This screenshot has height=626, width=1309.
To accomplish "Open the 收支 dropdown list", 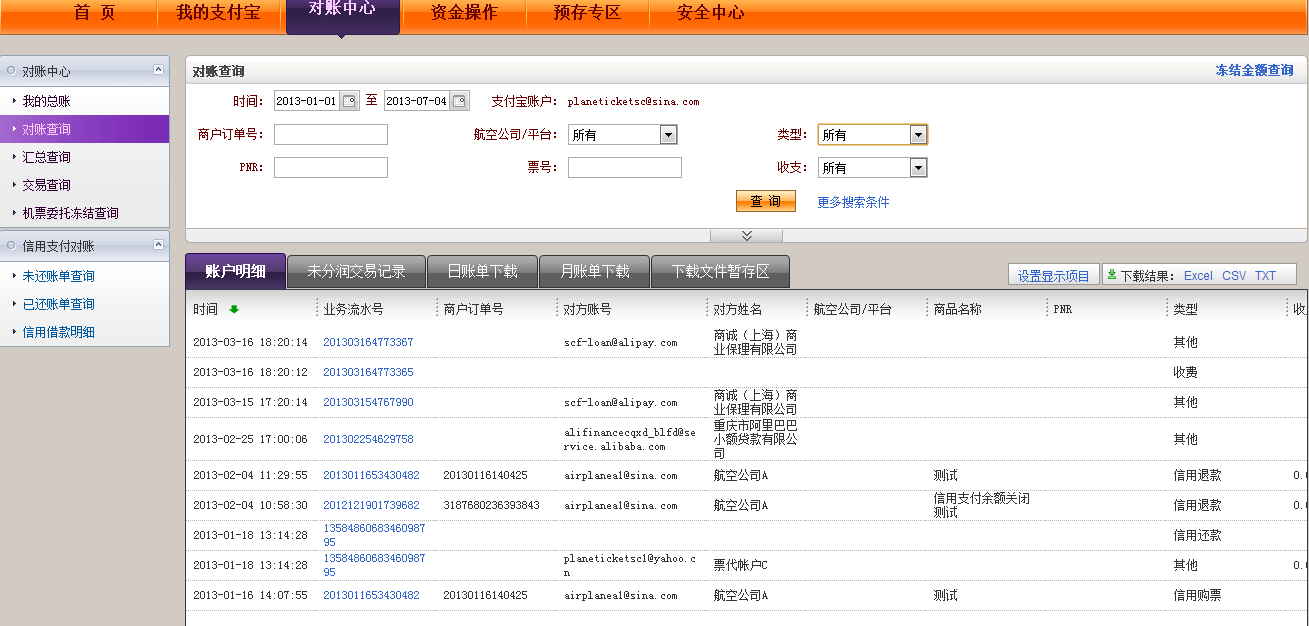I will click(x=918, y=168).
